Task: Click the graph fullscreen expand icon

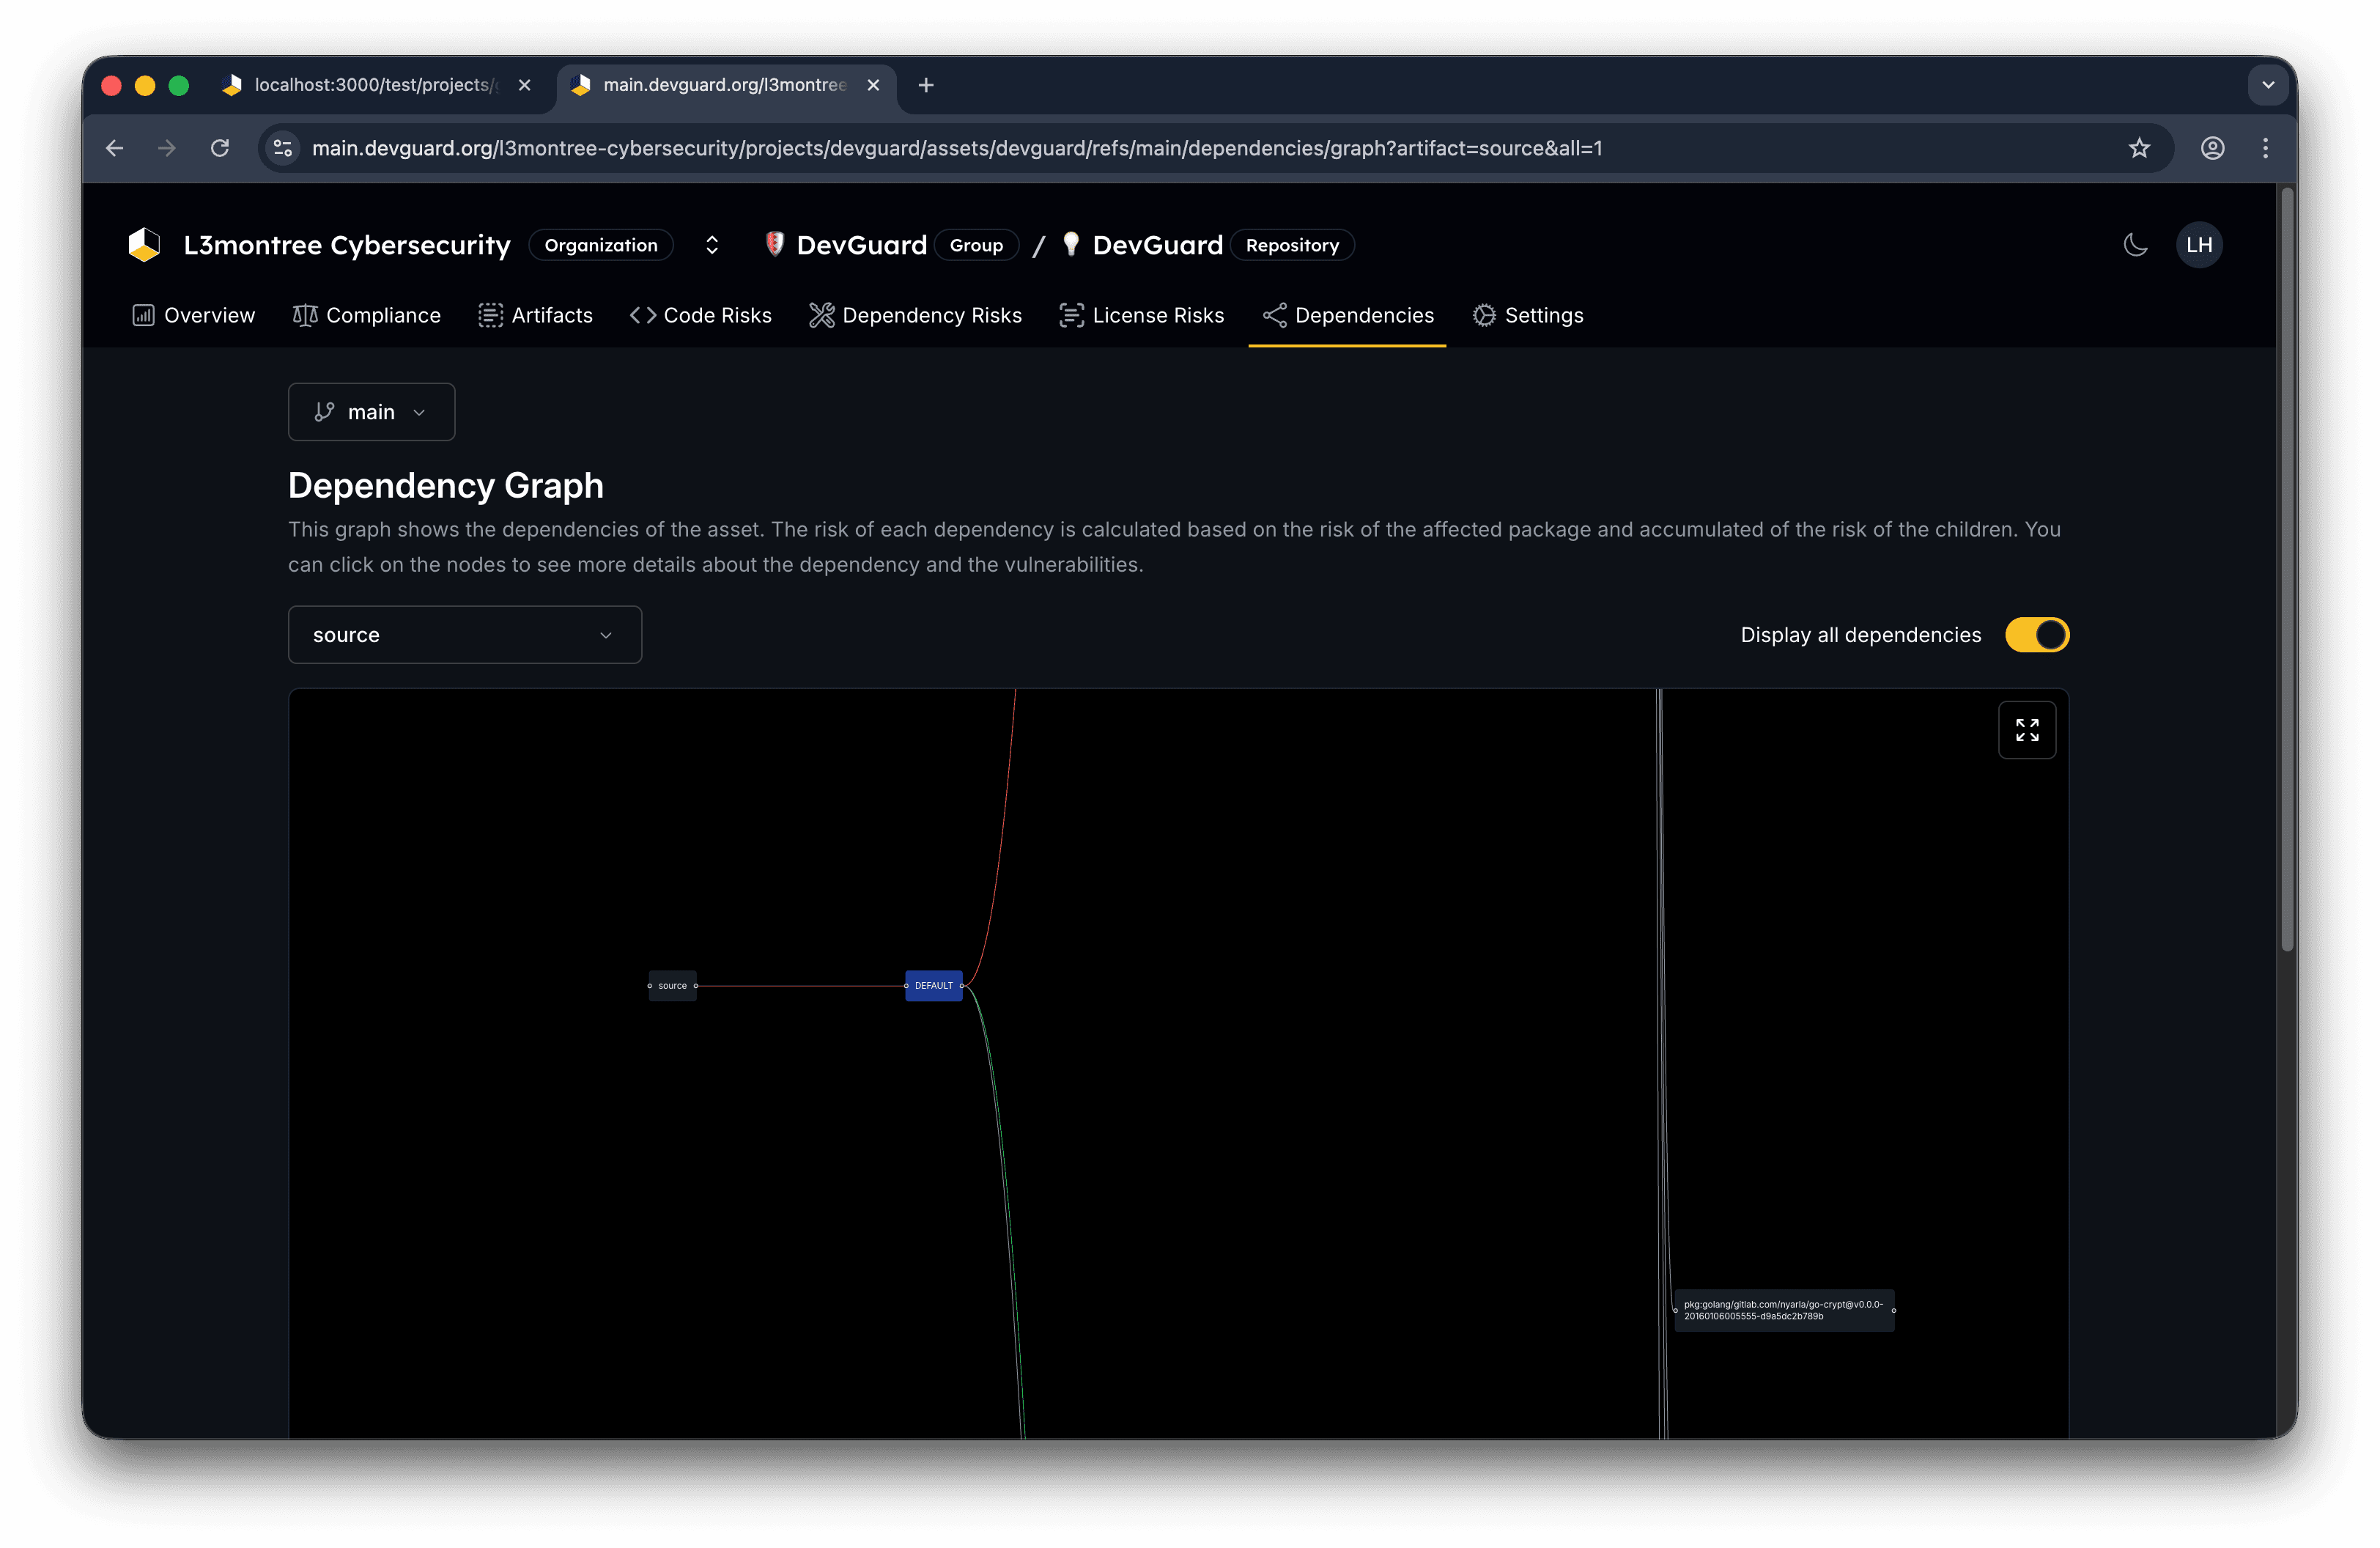Action: tap(2026, 730)
